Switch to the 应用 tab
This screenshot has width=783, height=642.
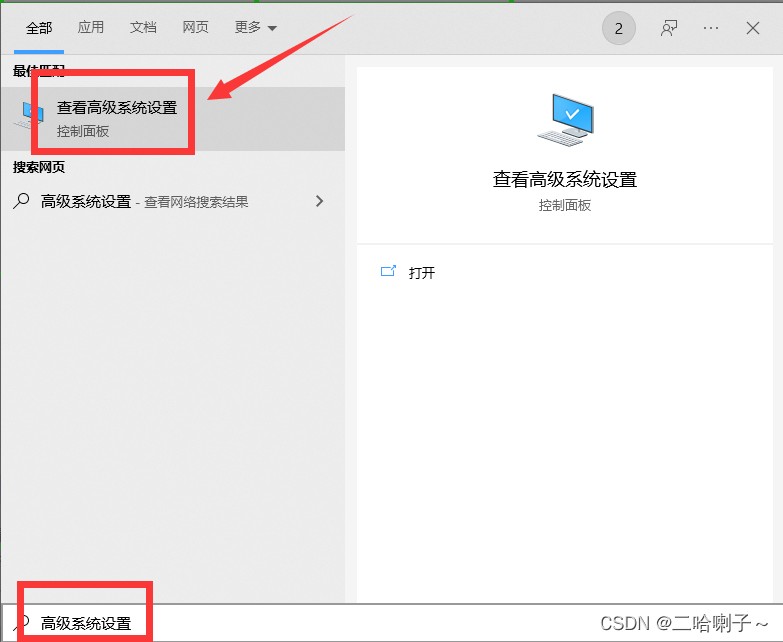[x=91, y=27]
